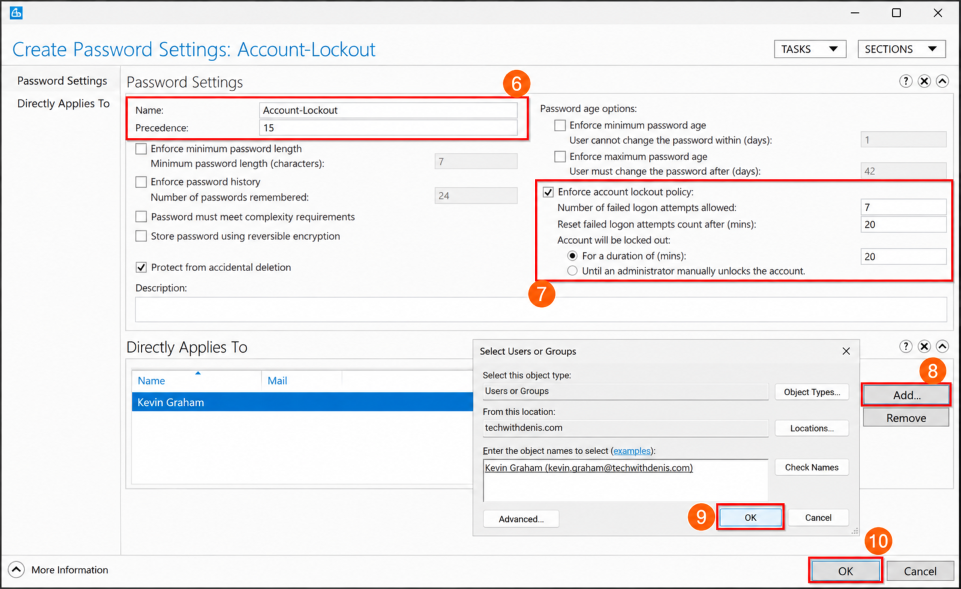Enable Enforce password history
This screenshot has height=589, width=961.
141,182
